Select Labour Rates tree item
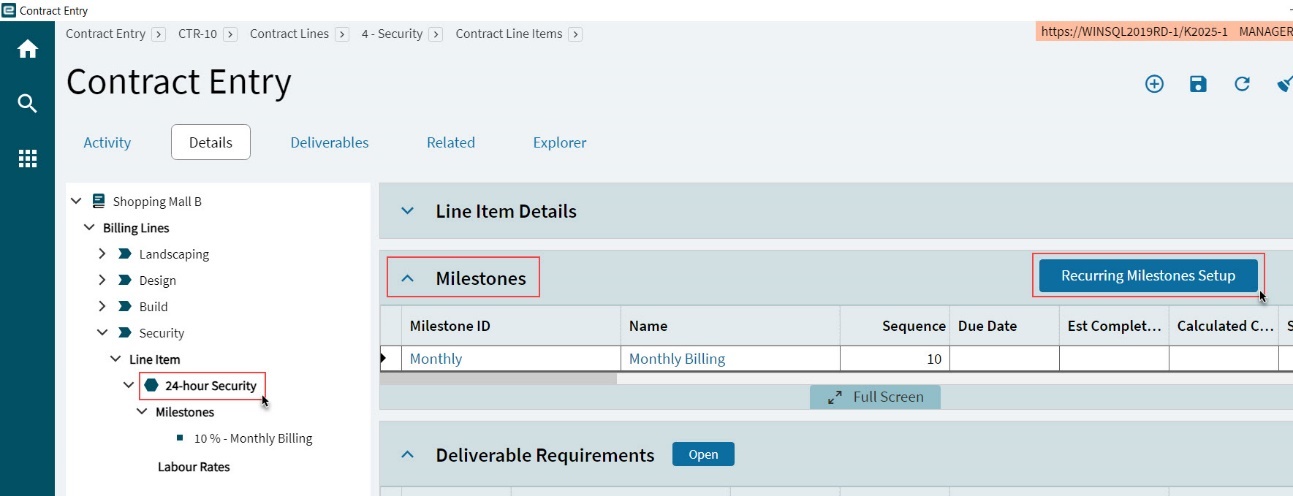 pyautogui.click(x=194, y=466)
